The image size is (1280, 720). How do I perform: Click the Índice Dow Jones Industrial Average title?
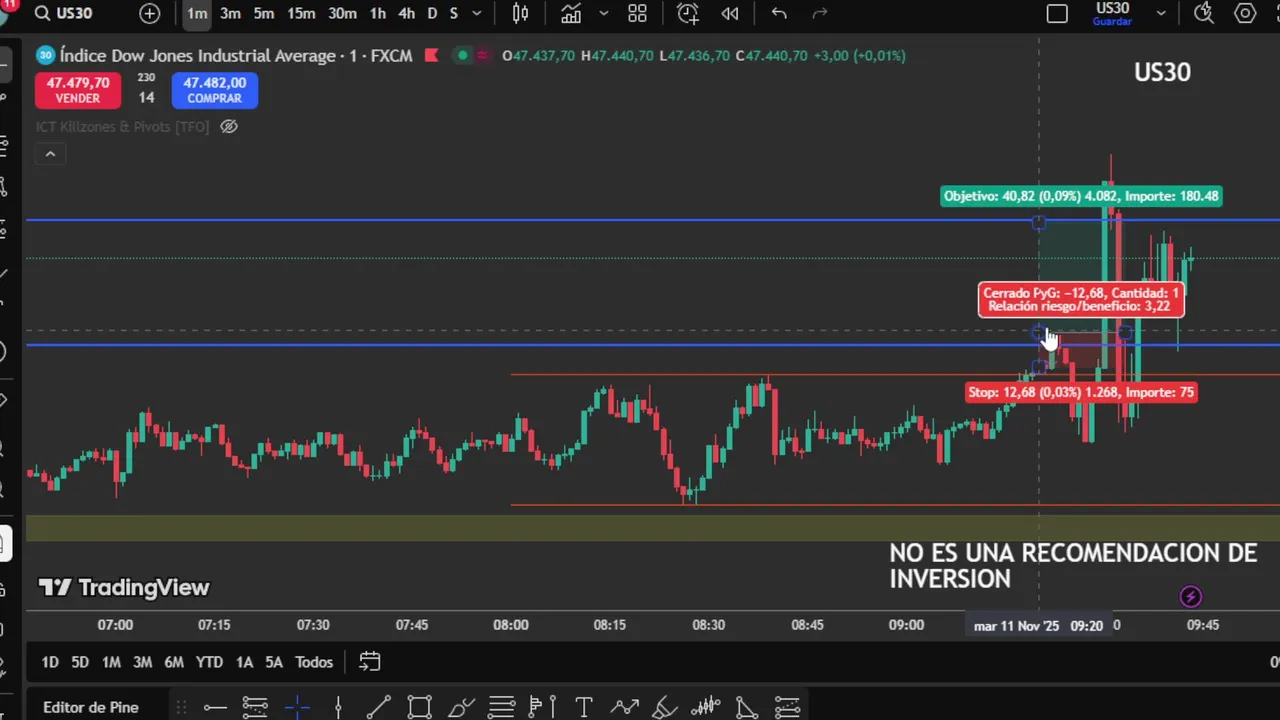tap(197, 55)
